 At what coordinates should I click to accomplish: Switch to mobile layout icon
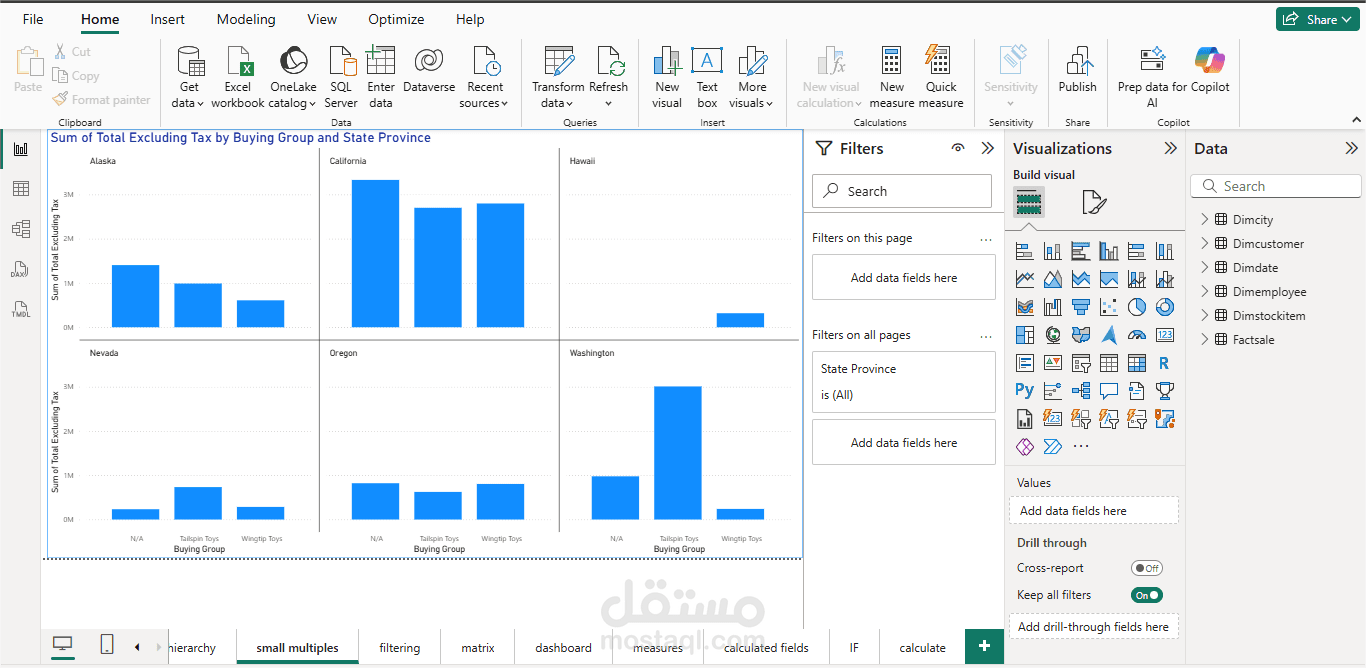click(107, 645)
